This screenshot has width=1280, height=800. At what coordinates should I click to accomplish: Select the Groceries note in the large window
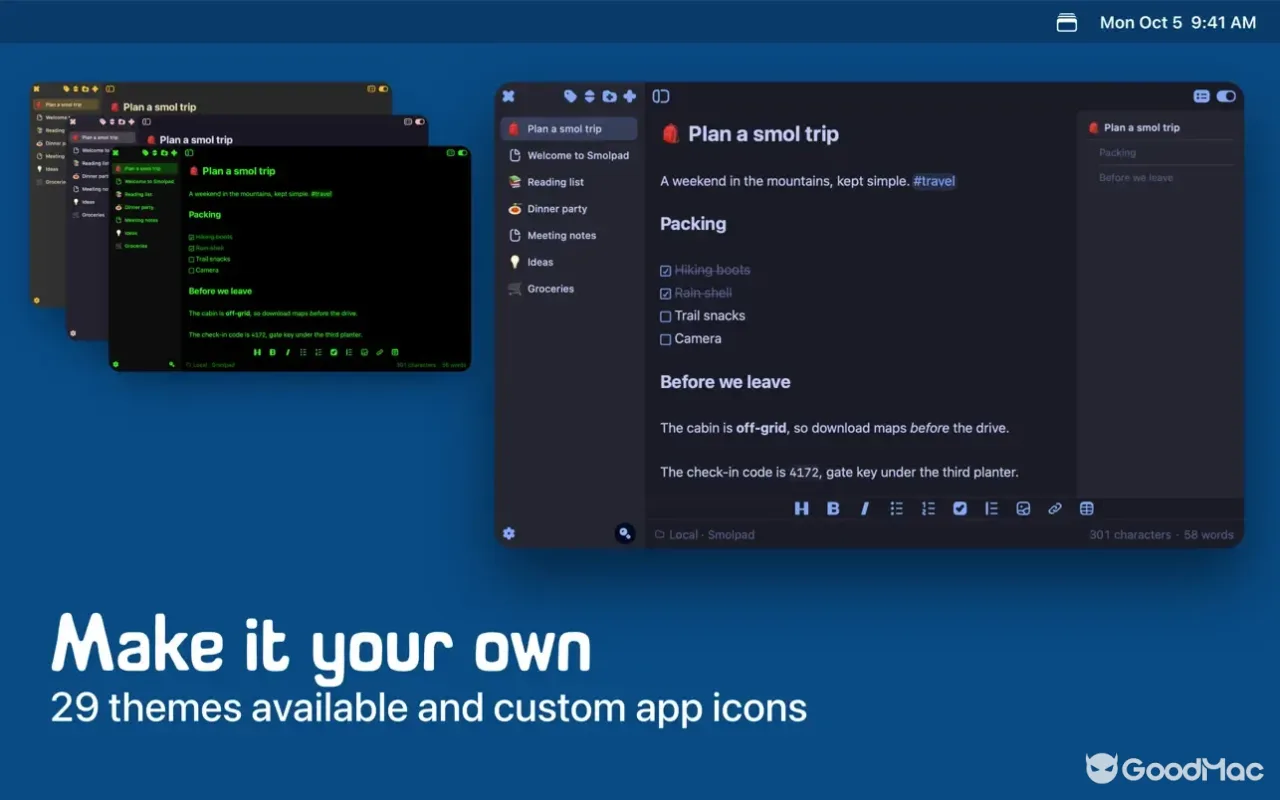pyautogui.click(x=569, y=289)
